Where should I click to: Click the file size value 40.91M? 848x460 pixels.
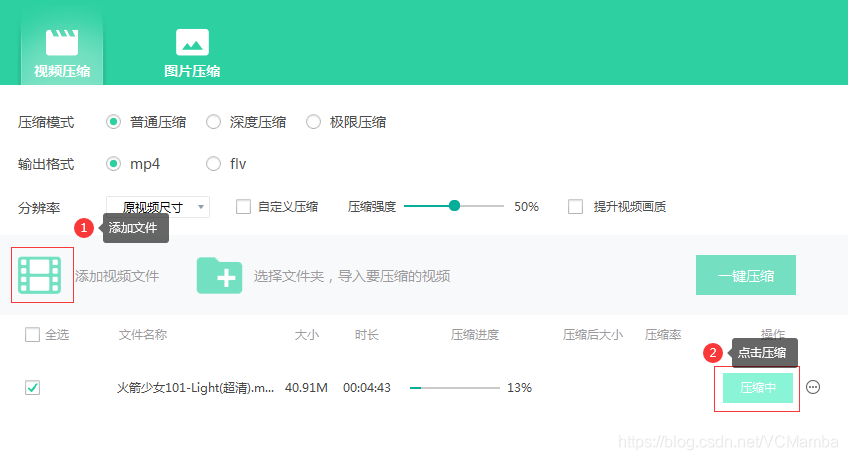coord(306,388)
